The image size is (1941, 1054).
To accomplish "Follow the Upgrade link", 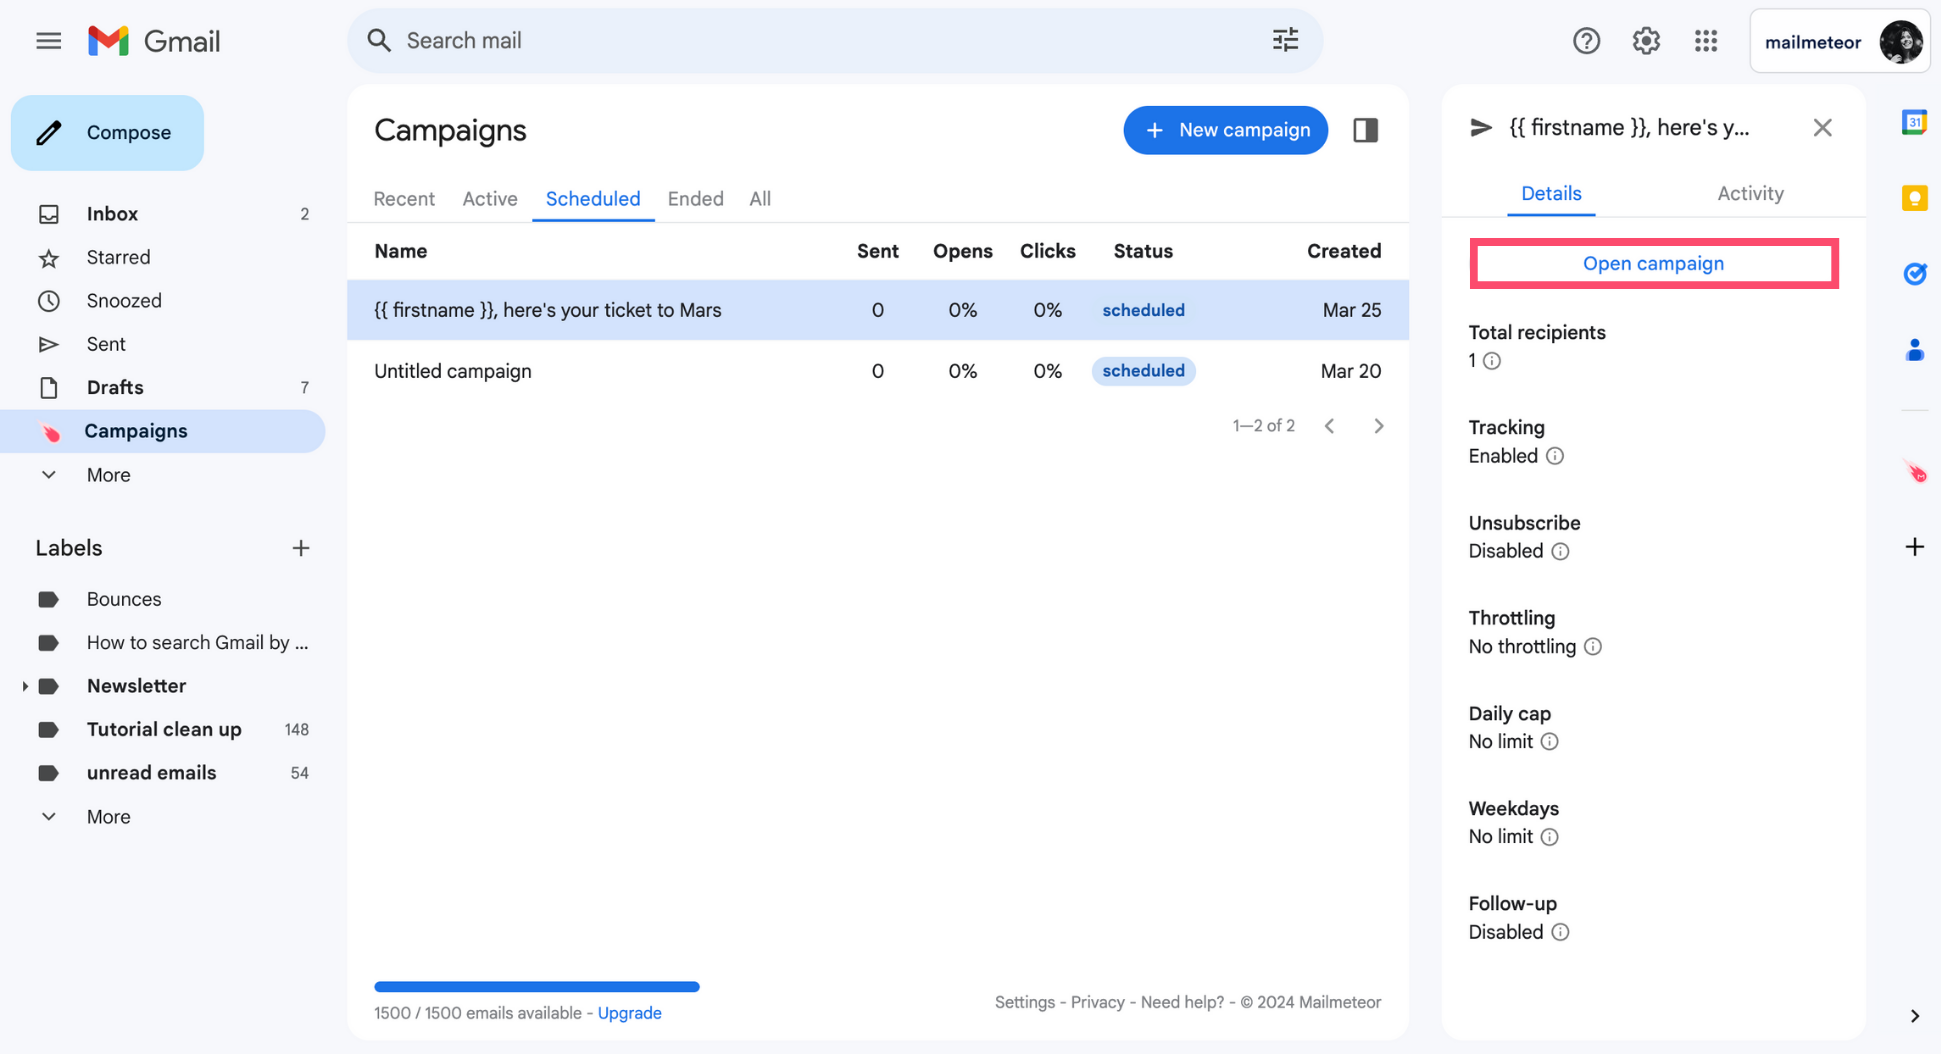I will tap(629, 1013).
